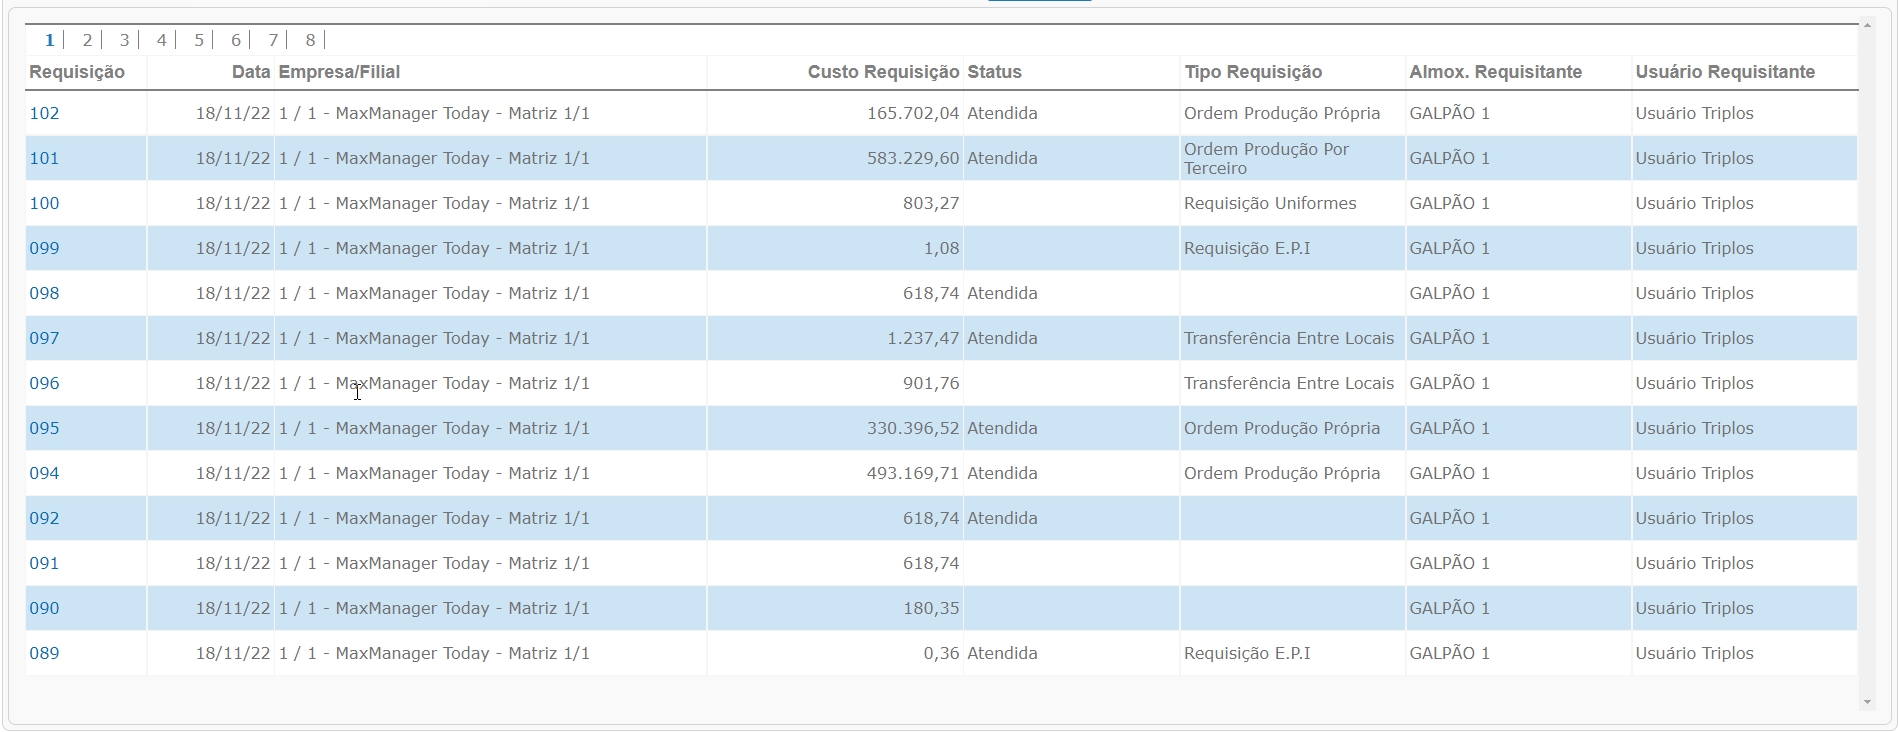Sort by Requisição column header

[77, 72]
